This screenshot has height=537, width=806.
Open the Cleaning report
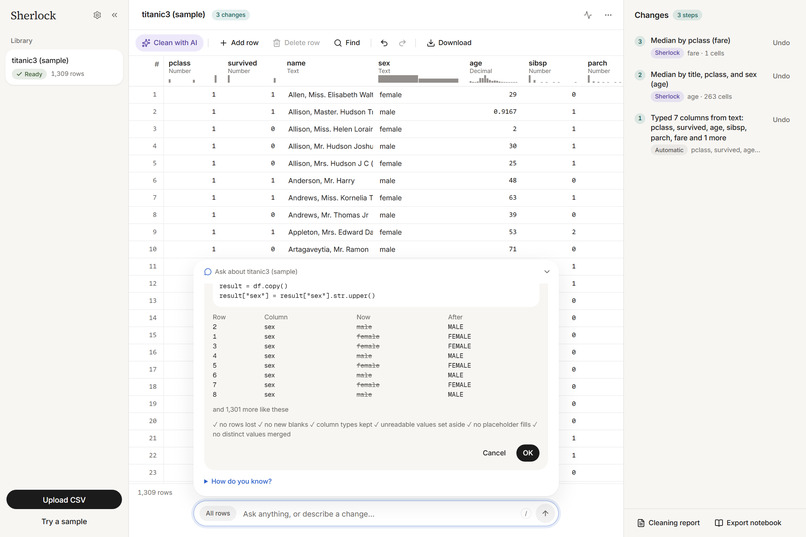click(668, 523)
